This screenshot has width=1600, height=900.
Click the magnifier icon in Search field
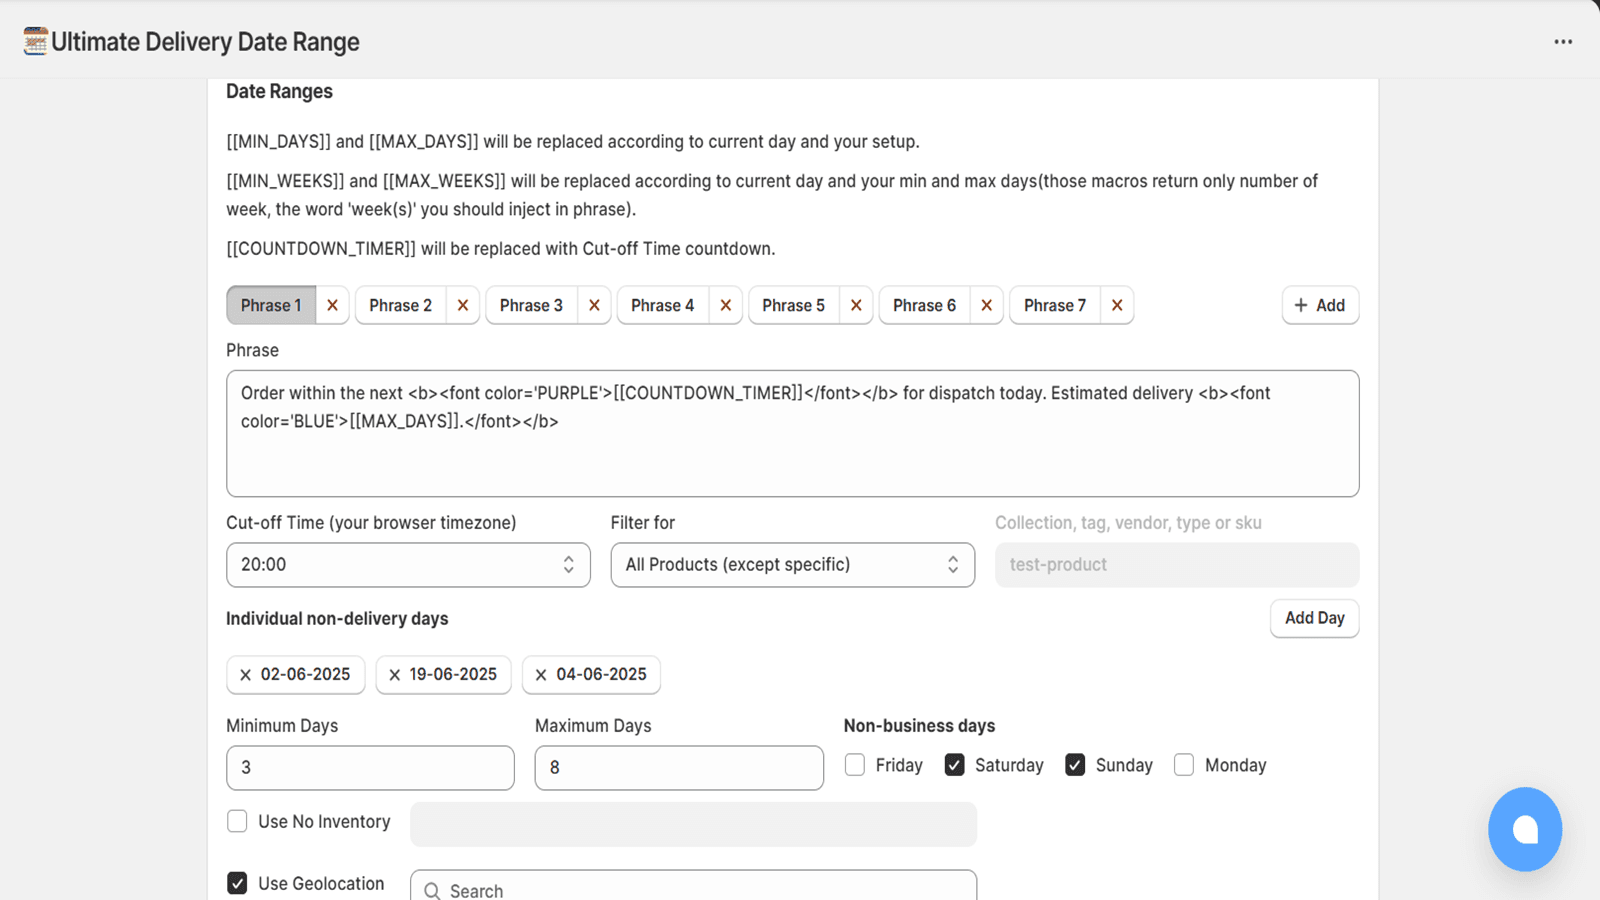(x=432, y=891)
